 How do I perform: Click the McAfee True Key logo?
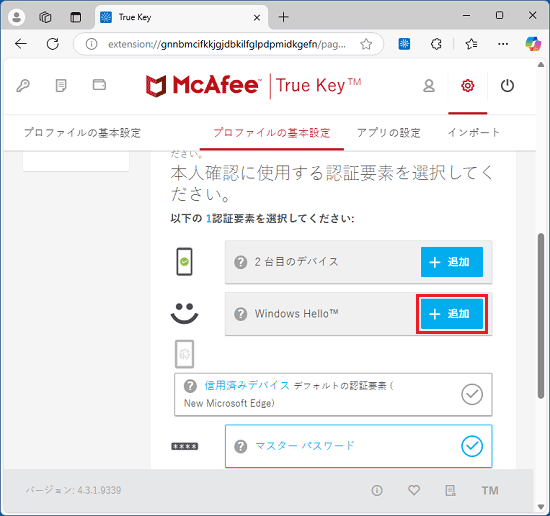[x=253, y=86]
